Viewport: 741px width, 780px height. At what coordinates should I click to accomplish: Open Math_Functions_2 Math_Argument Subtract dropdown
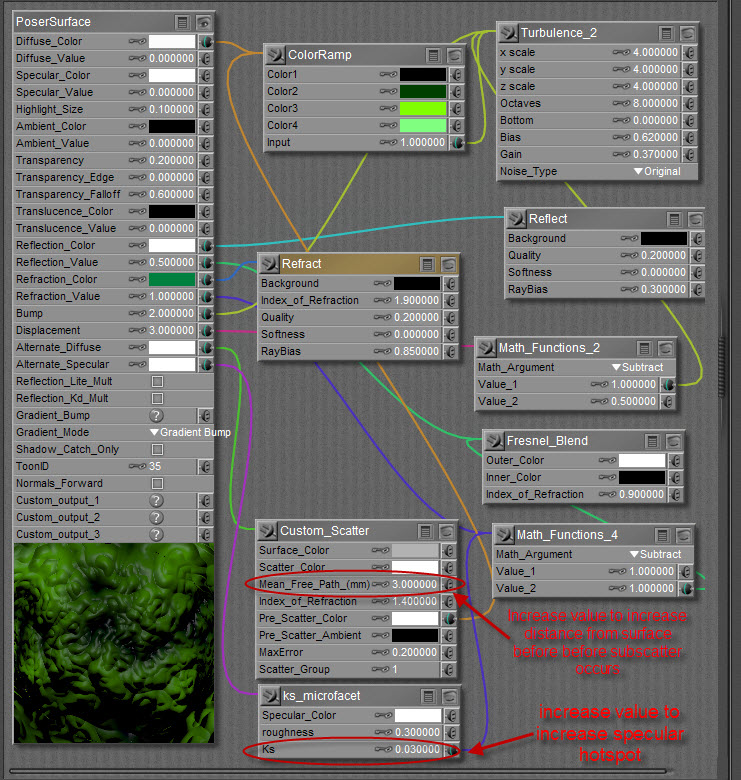click(638, 367)
